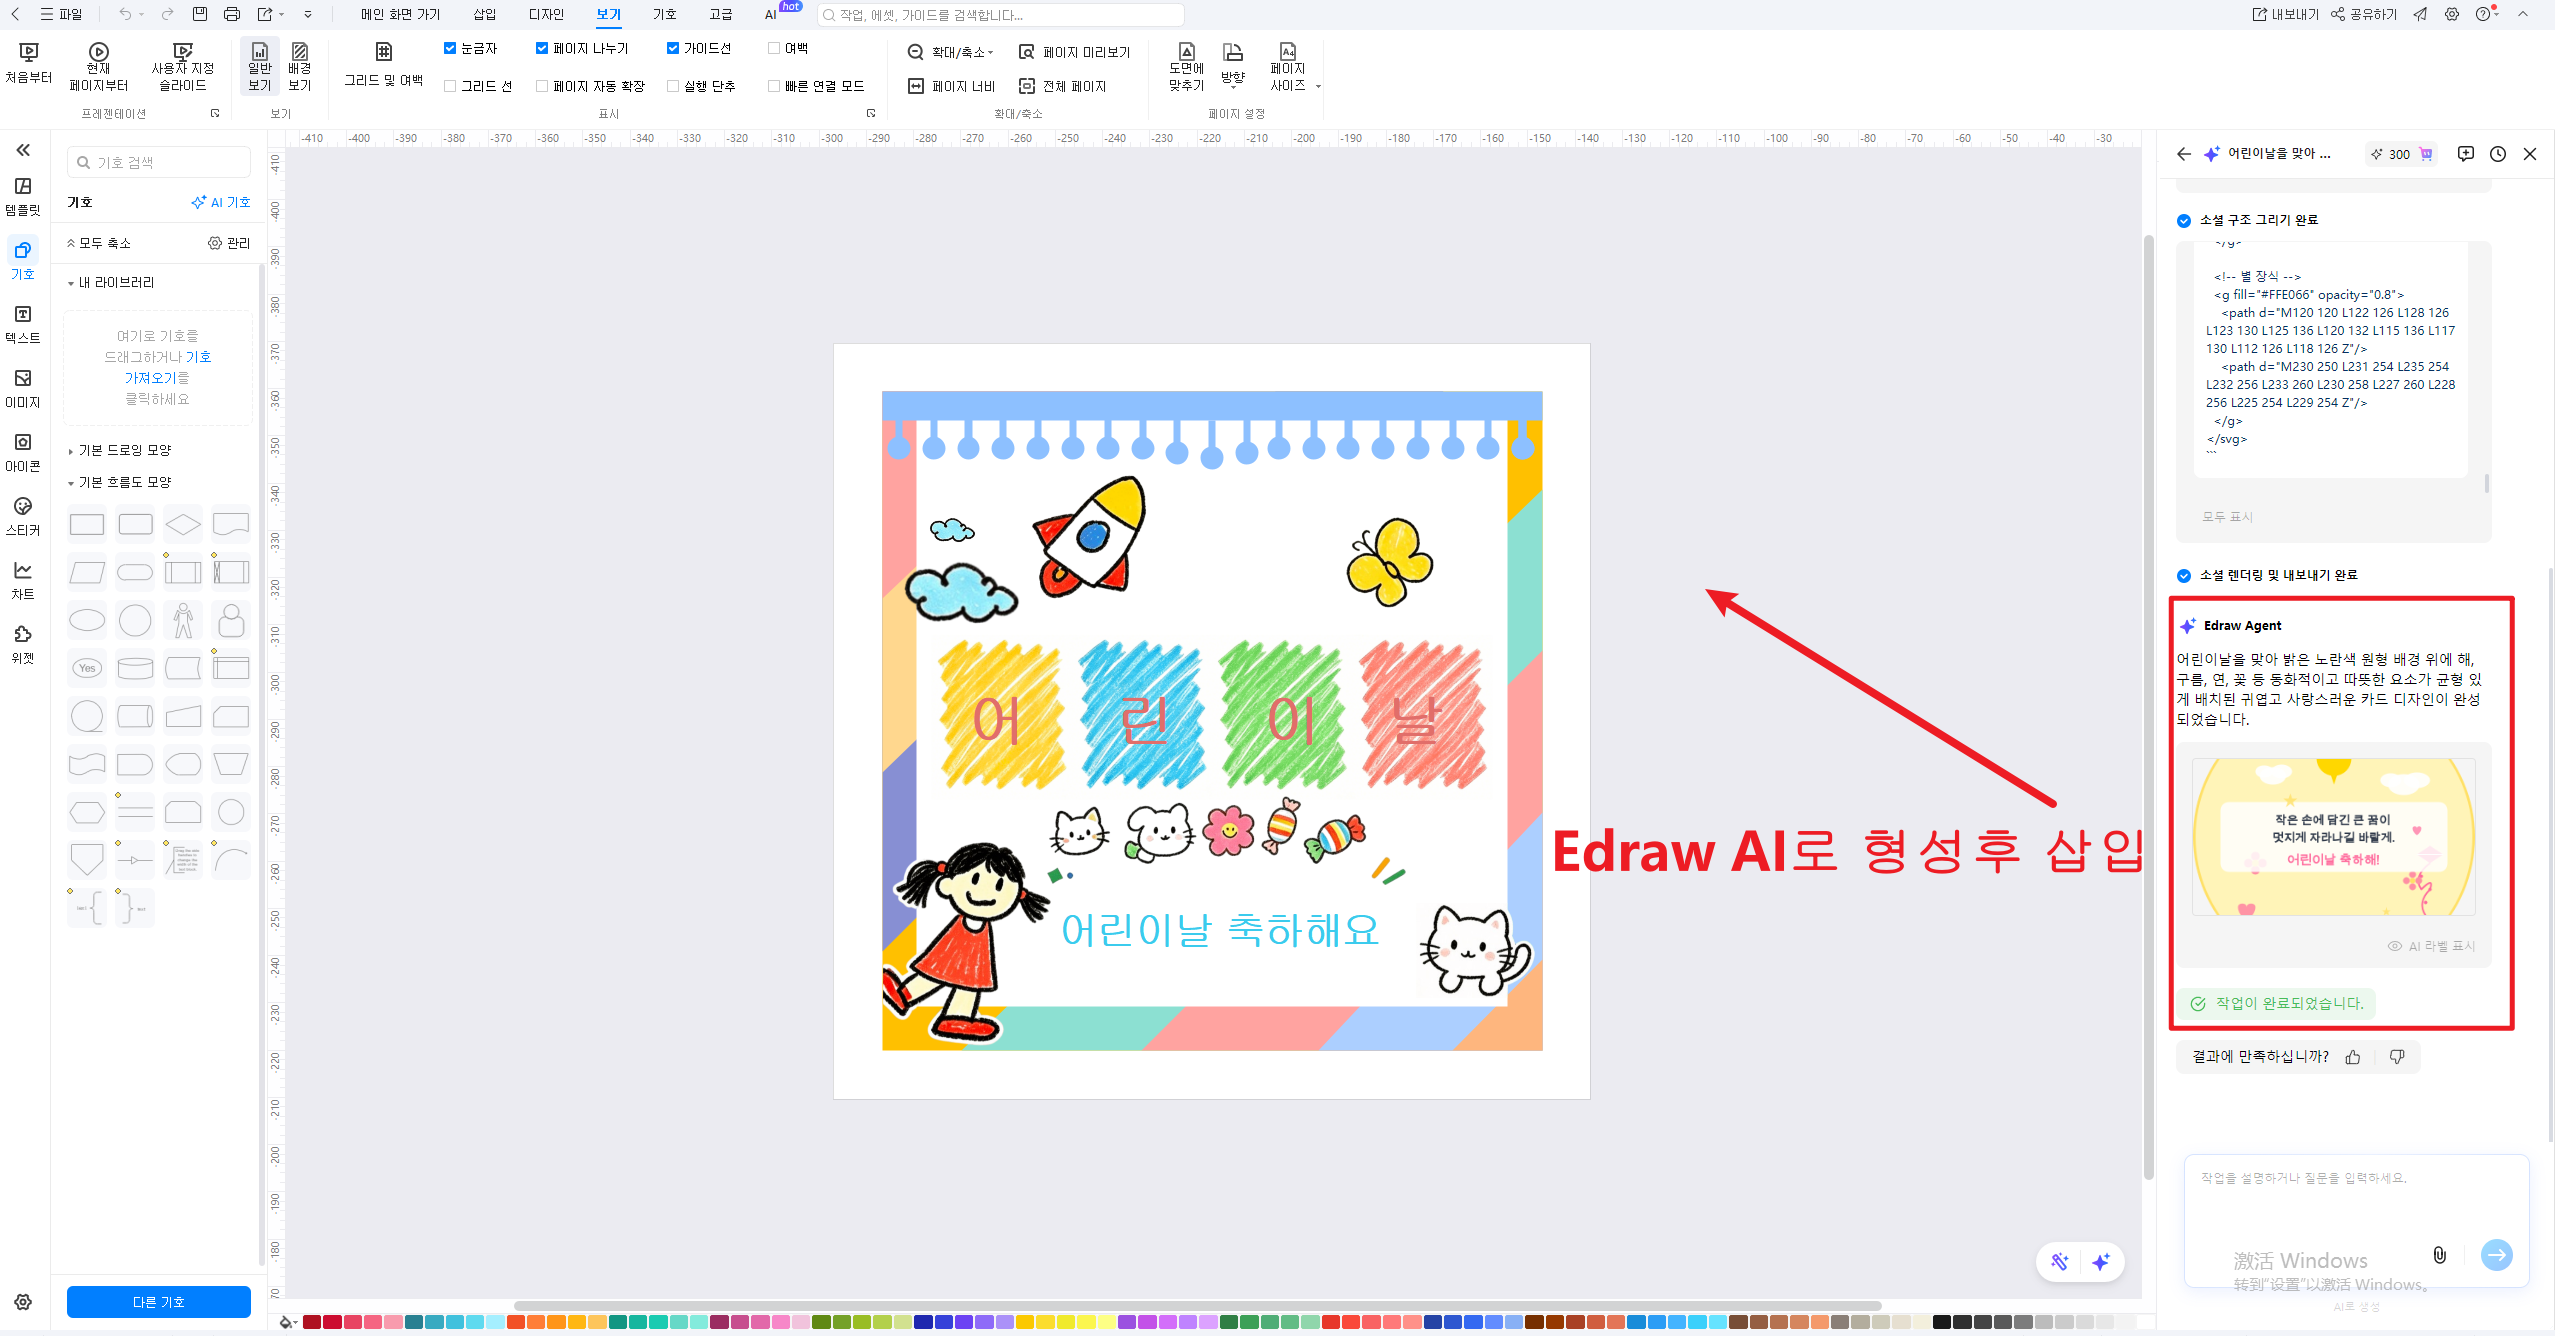Open the AI menu tab
Screen dimensions: 2555x1336
(769, 14)
